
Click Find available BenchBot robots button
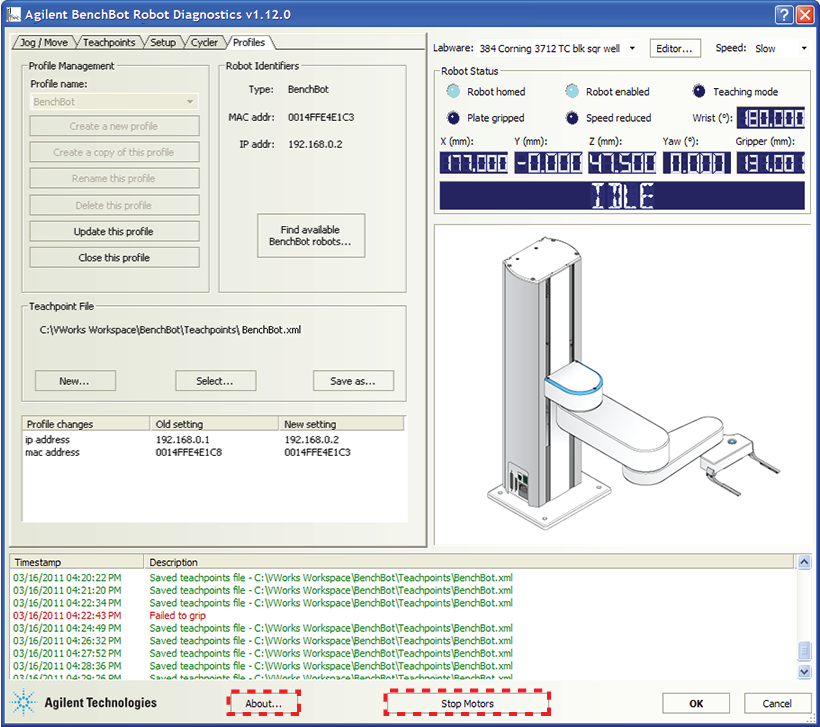coord(311,236)
